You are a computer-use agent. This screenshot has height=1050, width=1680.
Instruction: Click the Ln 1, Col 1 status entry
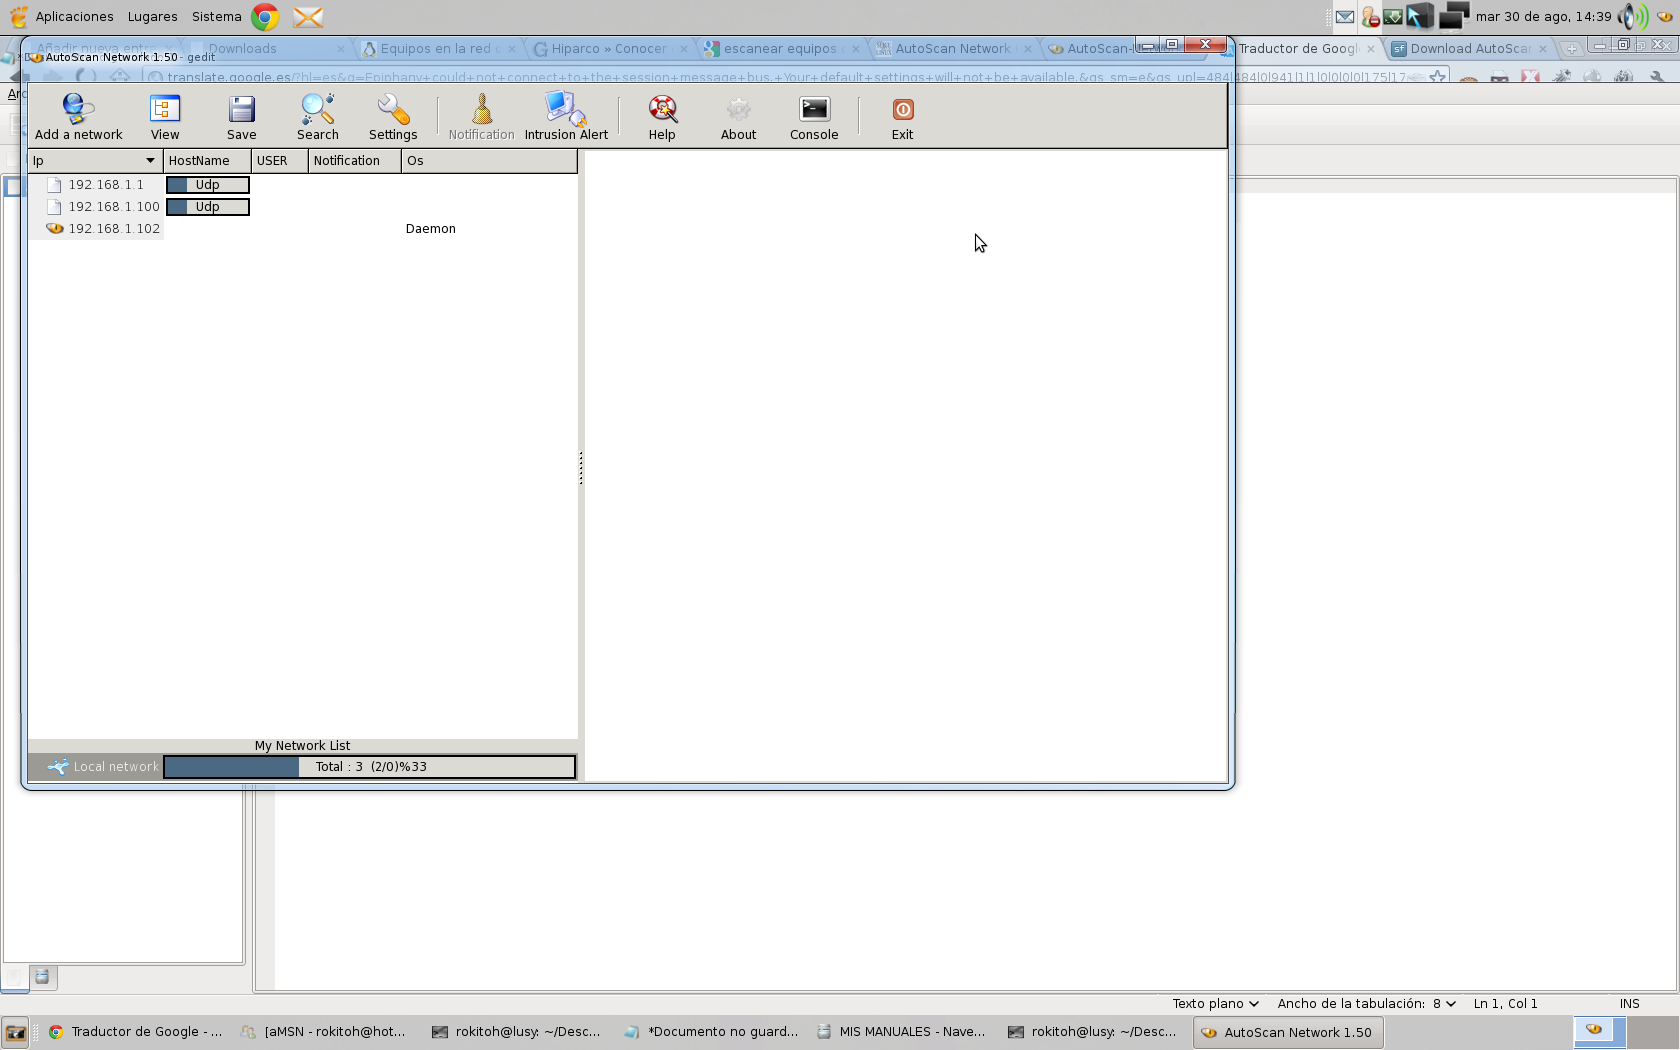(x=1505, y=1004)
